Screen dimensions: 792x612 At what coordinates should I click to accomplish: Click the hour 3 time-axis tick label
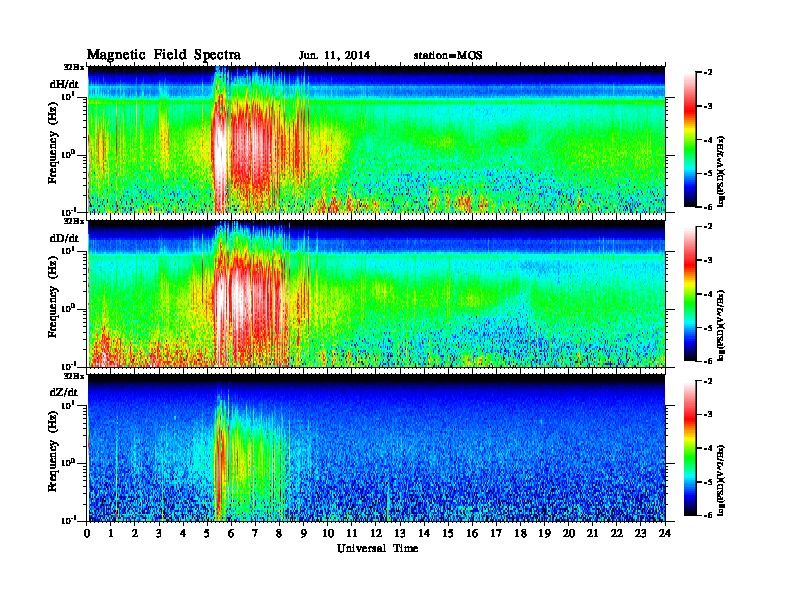(159, 533)
